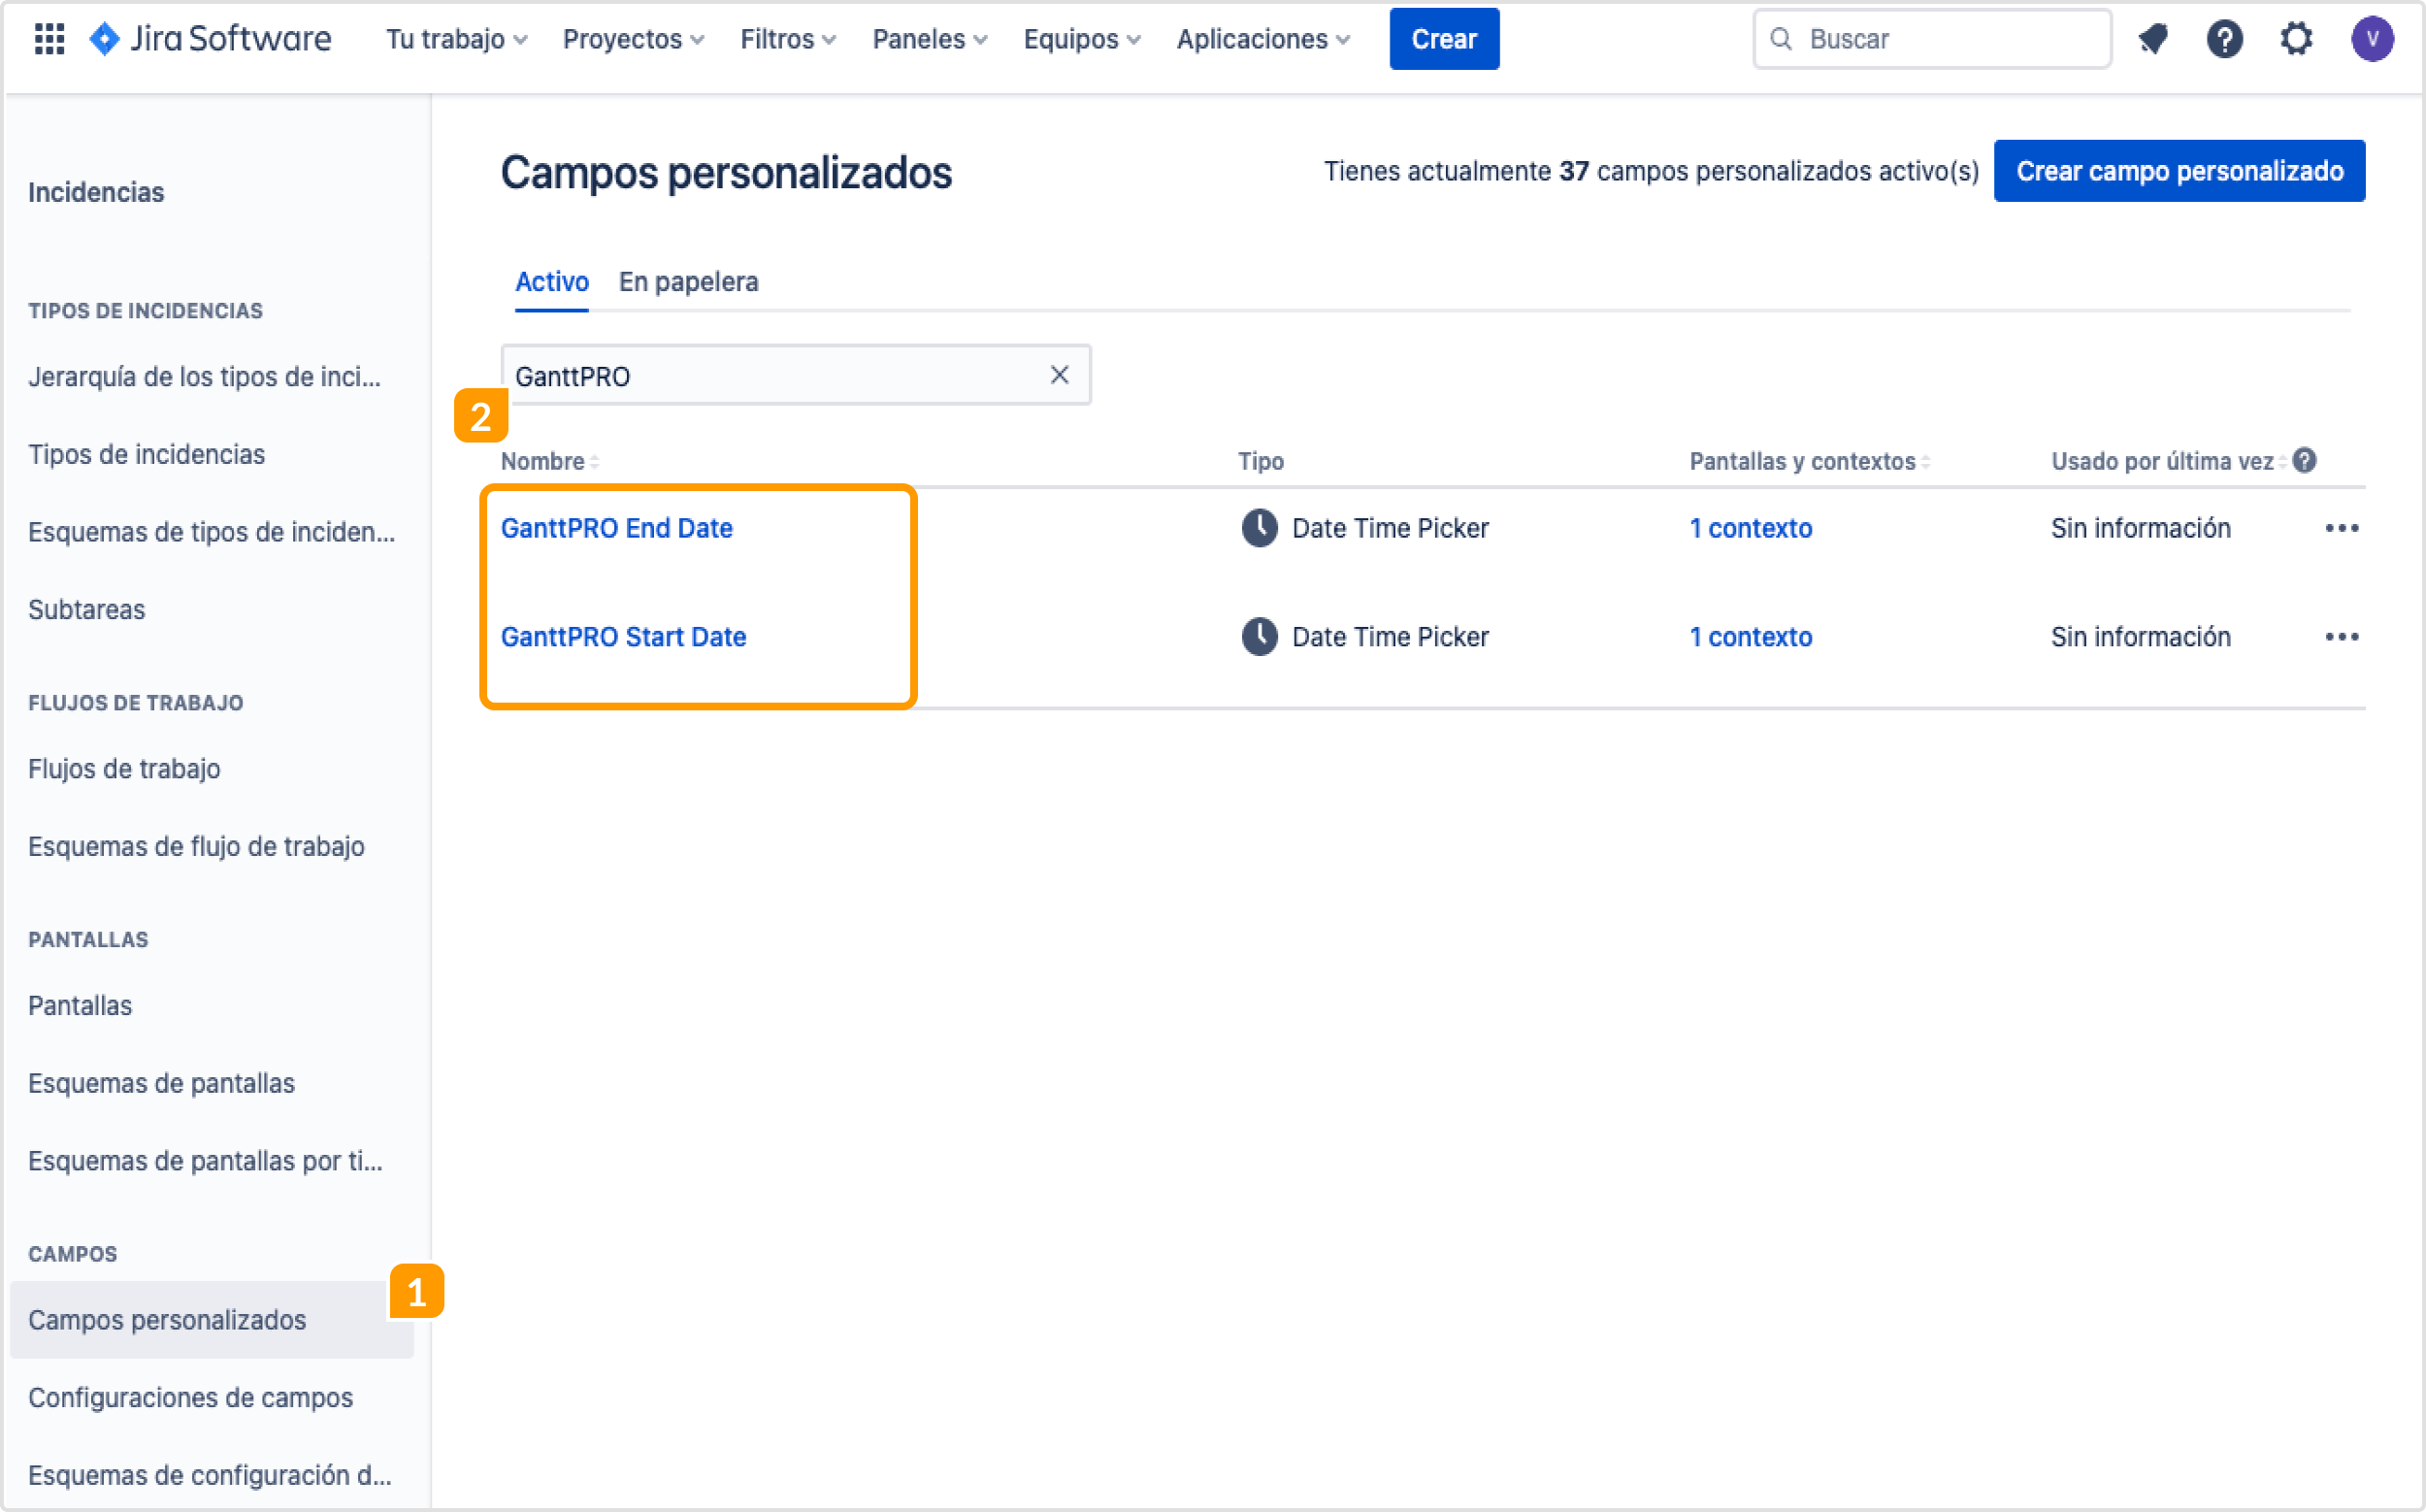Screen dimensions: 2426x1512
Task: Switch to the Activo tab
Action: [x=552, y=282]
